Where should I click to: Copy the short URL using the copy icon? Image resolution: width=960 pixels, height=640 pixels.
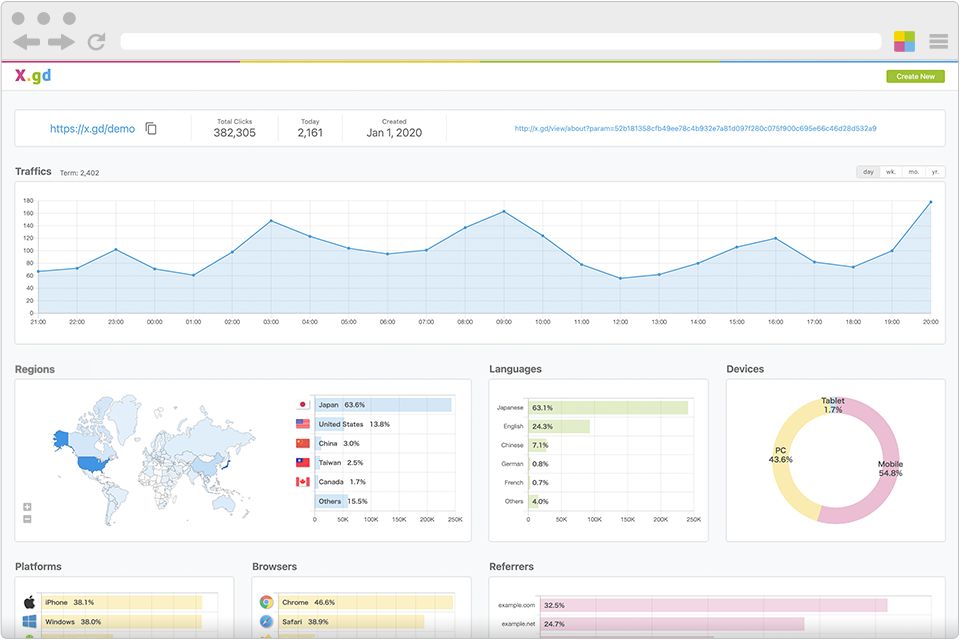click(151, 128)
